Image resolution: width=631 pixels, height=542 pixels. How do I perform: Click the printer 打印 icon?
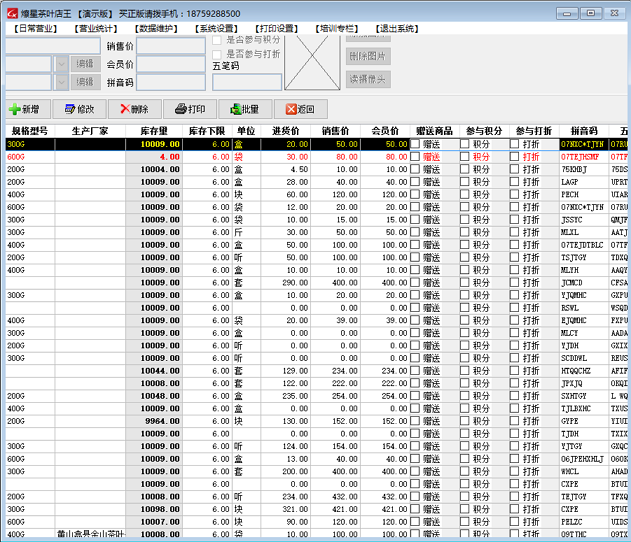[181, 109]
